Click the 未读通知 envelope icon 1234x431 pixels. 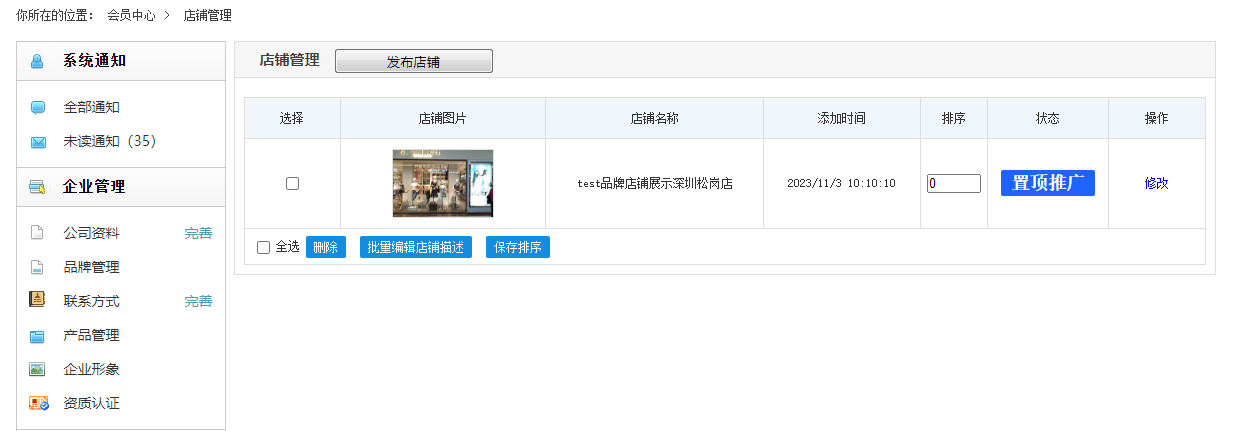(x=38, y=142)
